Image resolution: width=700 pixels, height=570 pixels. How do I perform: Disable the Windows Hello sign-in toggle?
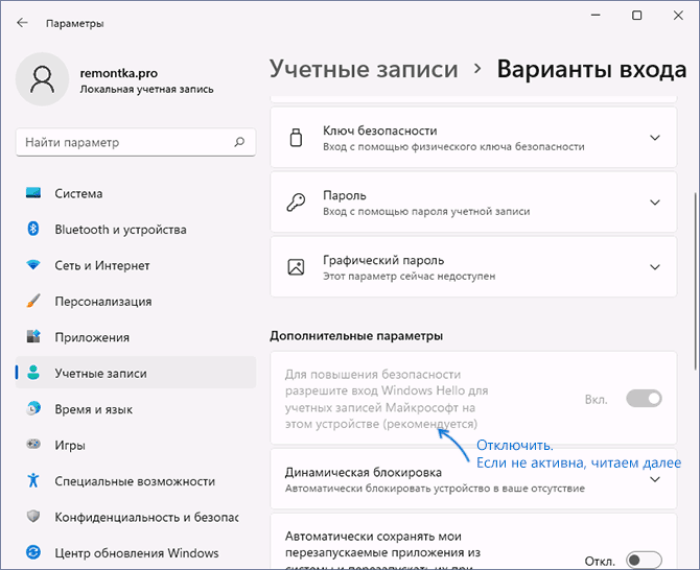(x=644, y=398)
